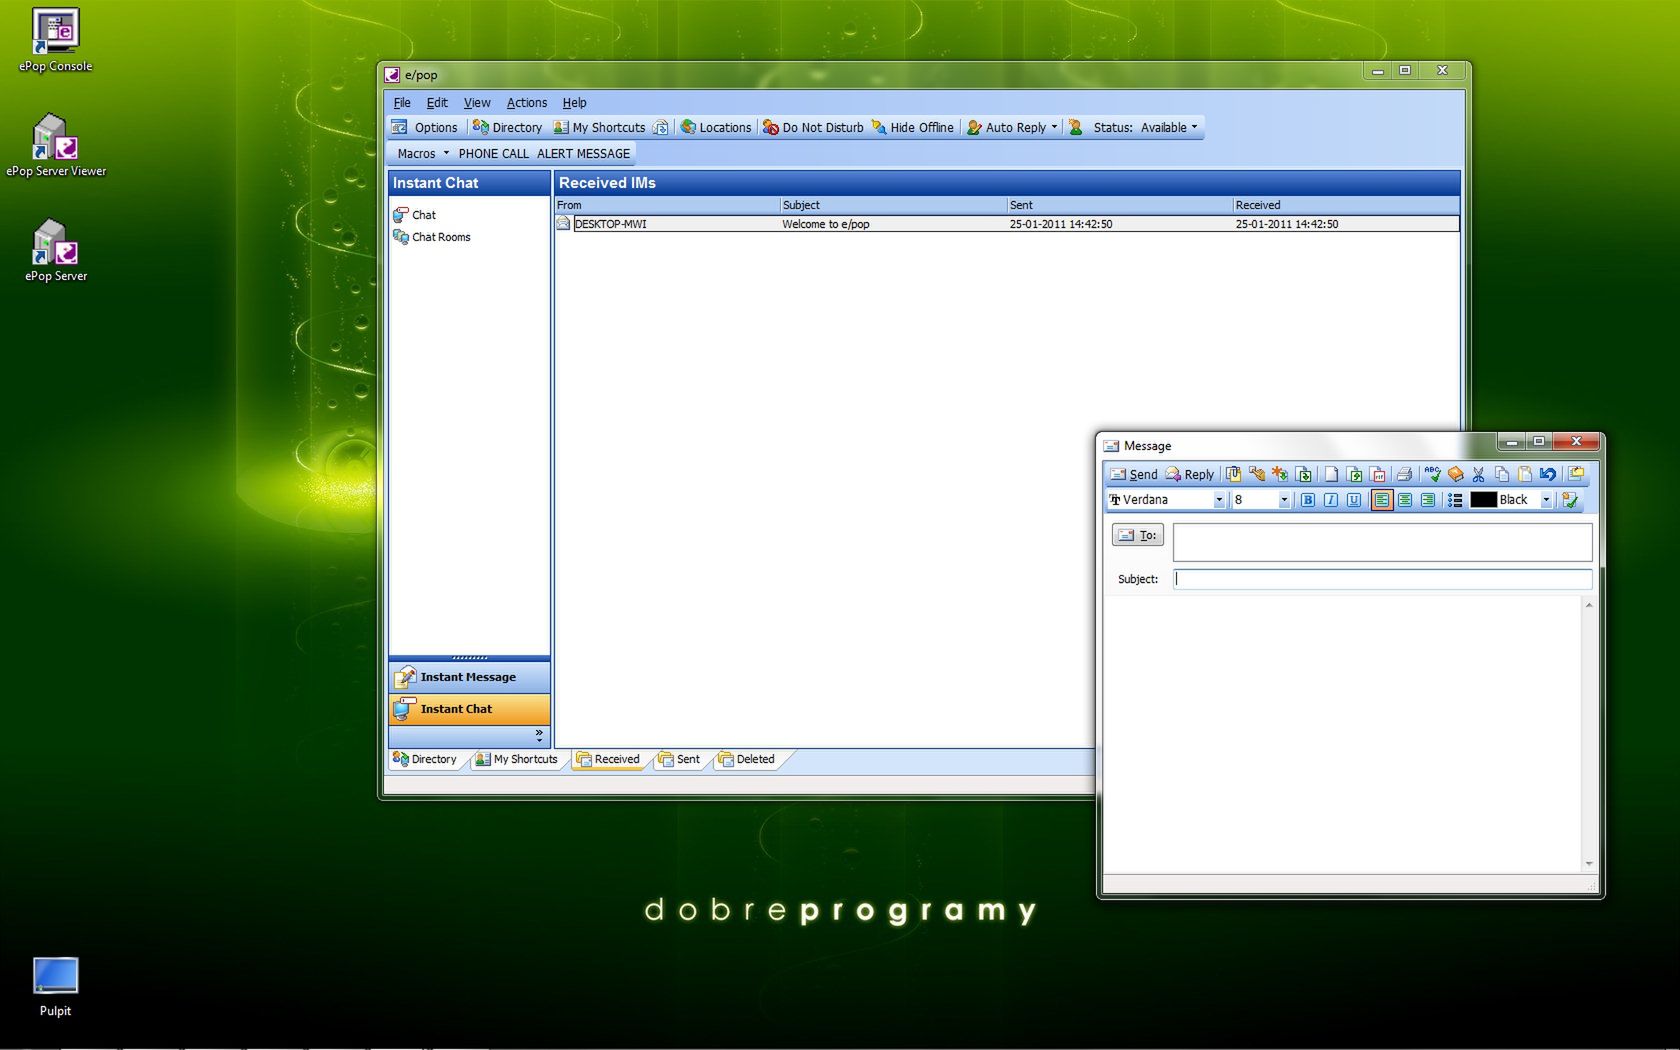Open the ePop Server desktop icon
1680x1050 pixels.
click(x=56, y=250)
